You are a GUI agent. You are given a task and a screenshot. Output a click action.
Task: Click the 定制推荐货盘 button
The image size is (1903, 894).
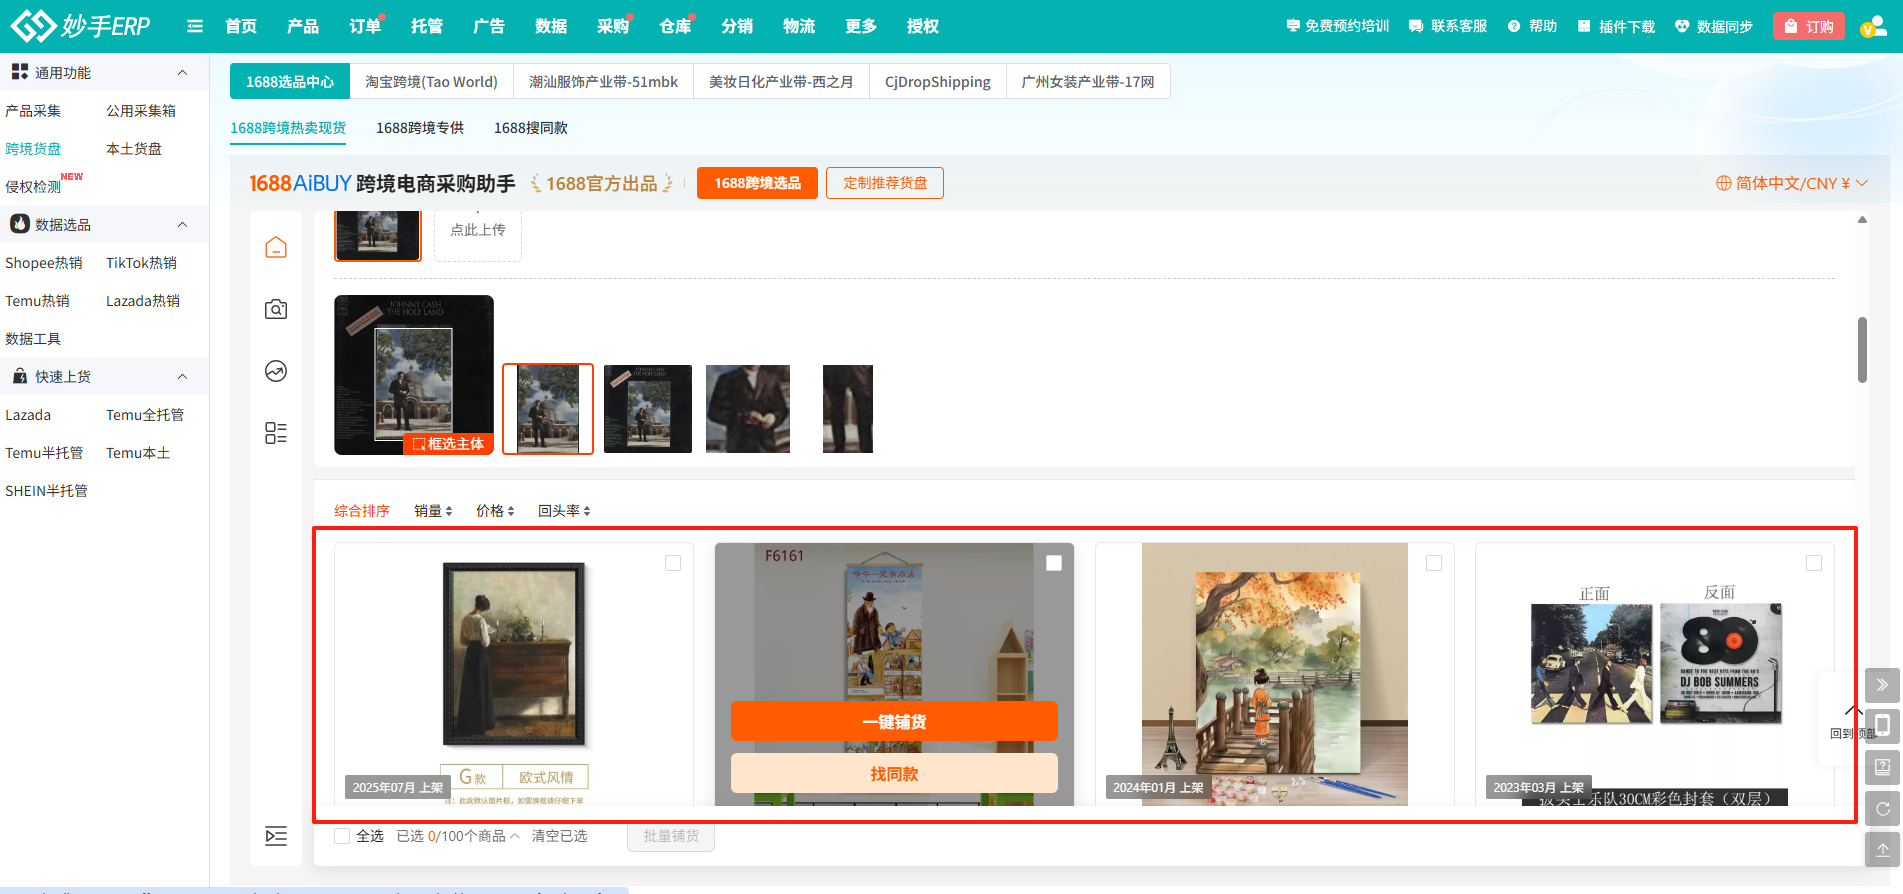884,183
